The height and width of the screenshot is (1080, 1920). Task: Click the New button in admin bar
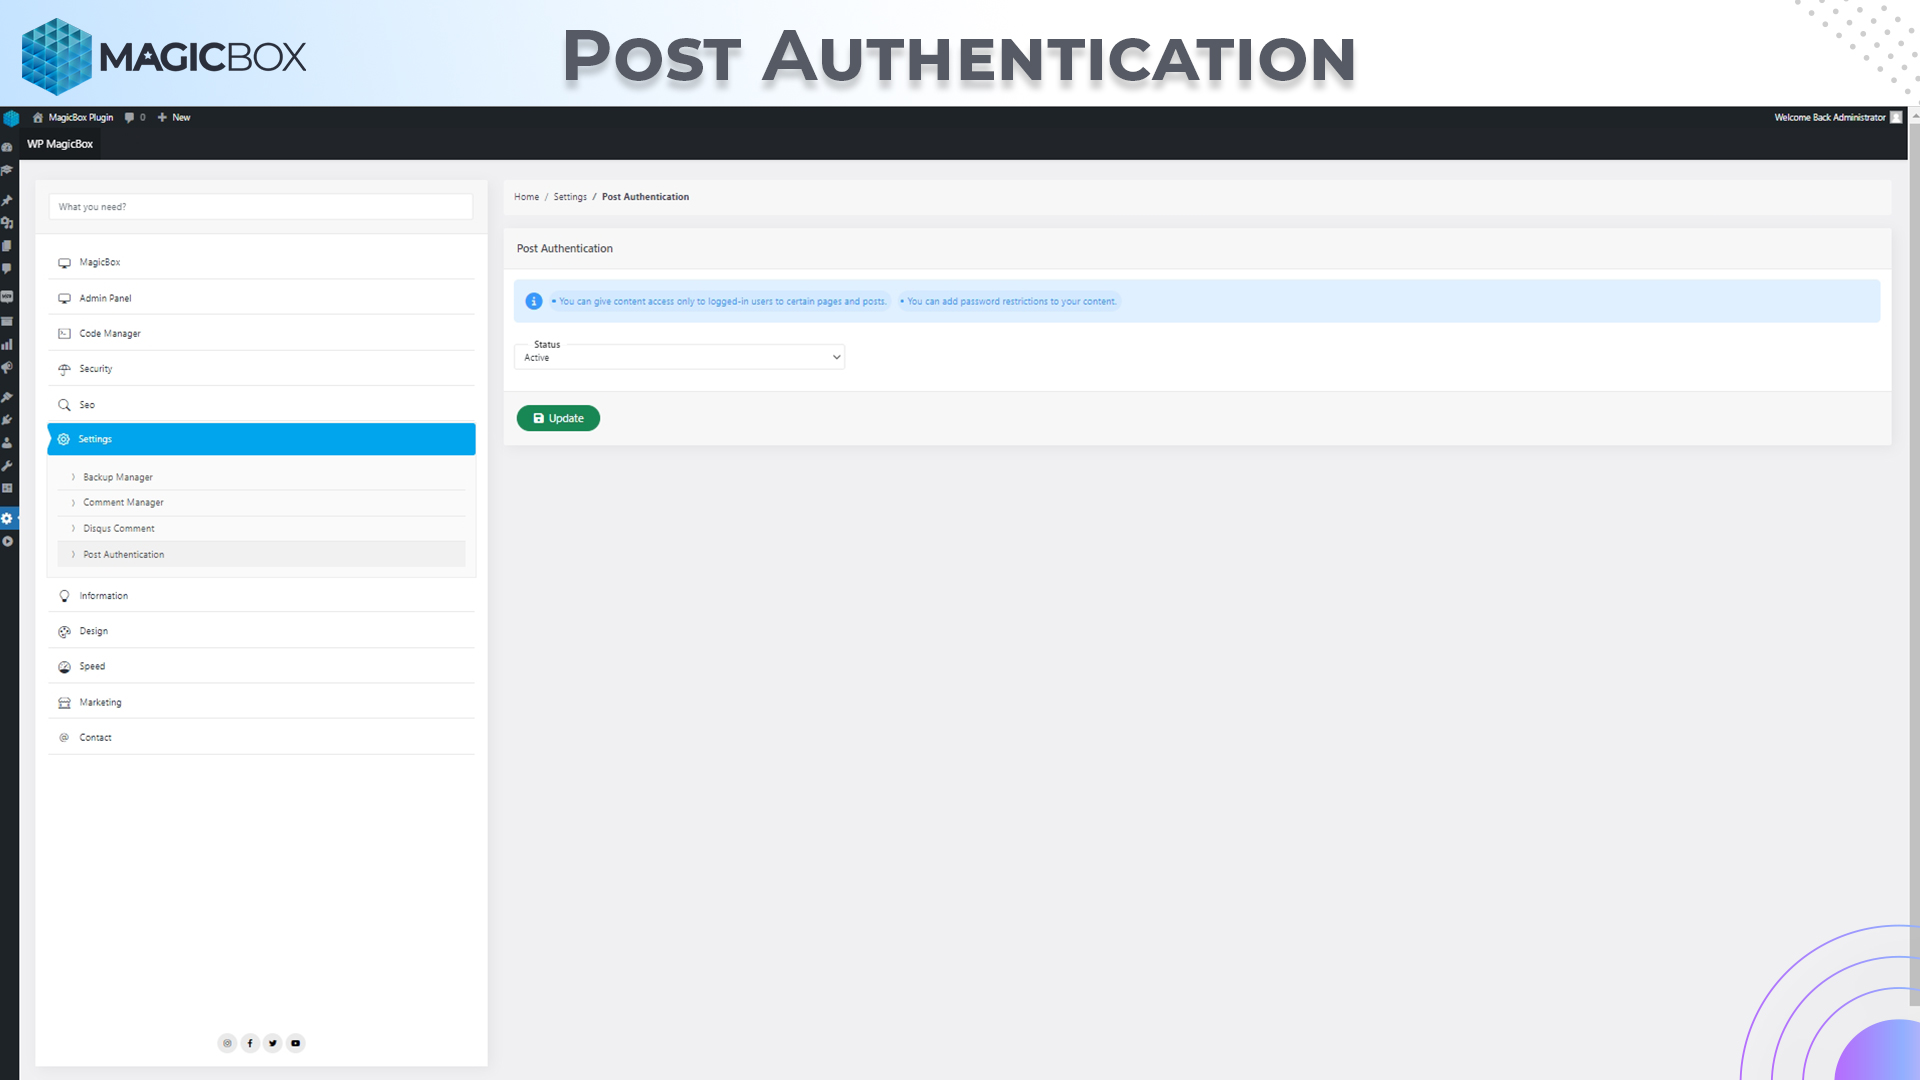[x=174, y=117]
